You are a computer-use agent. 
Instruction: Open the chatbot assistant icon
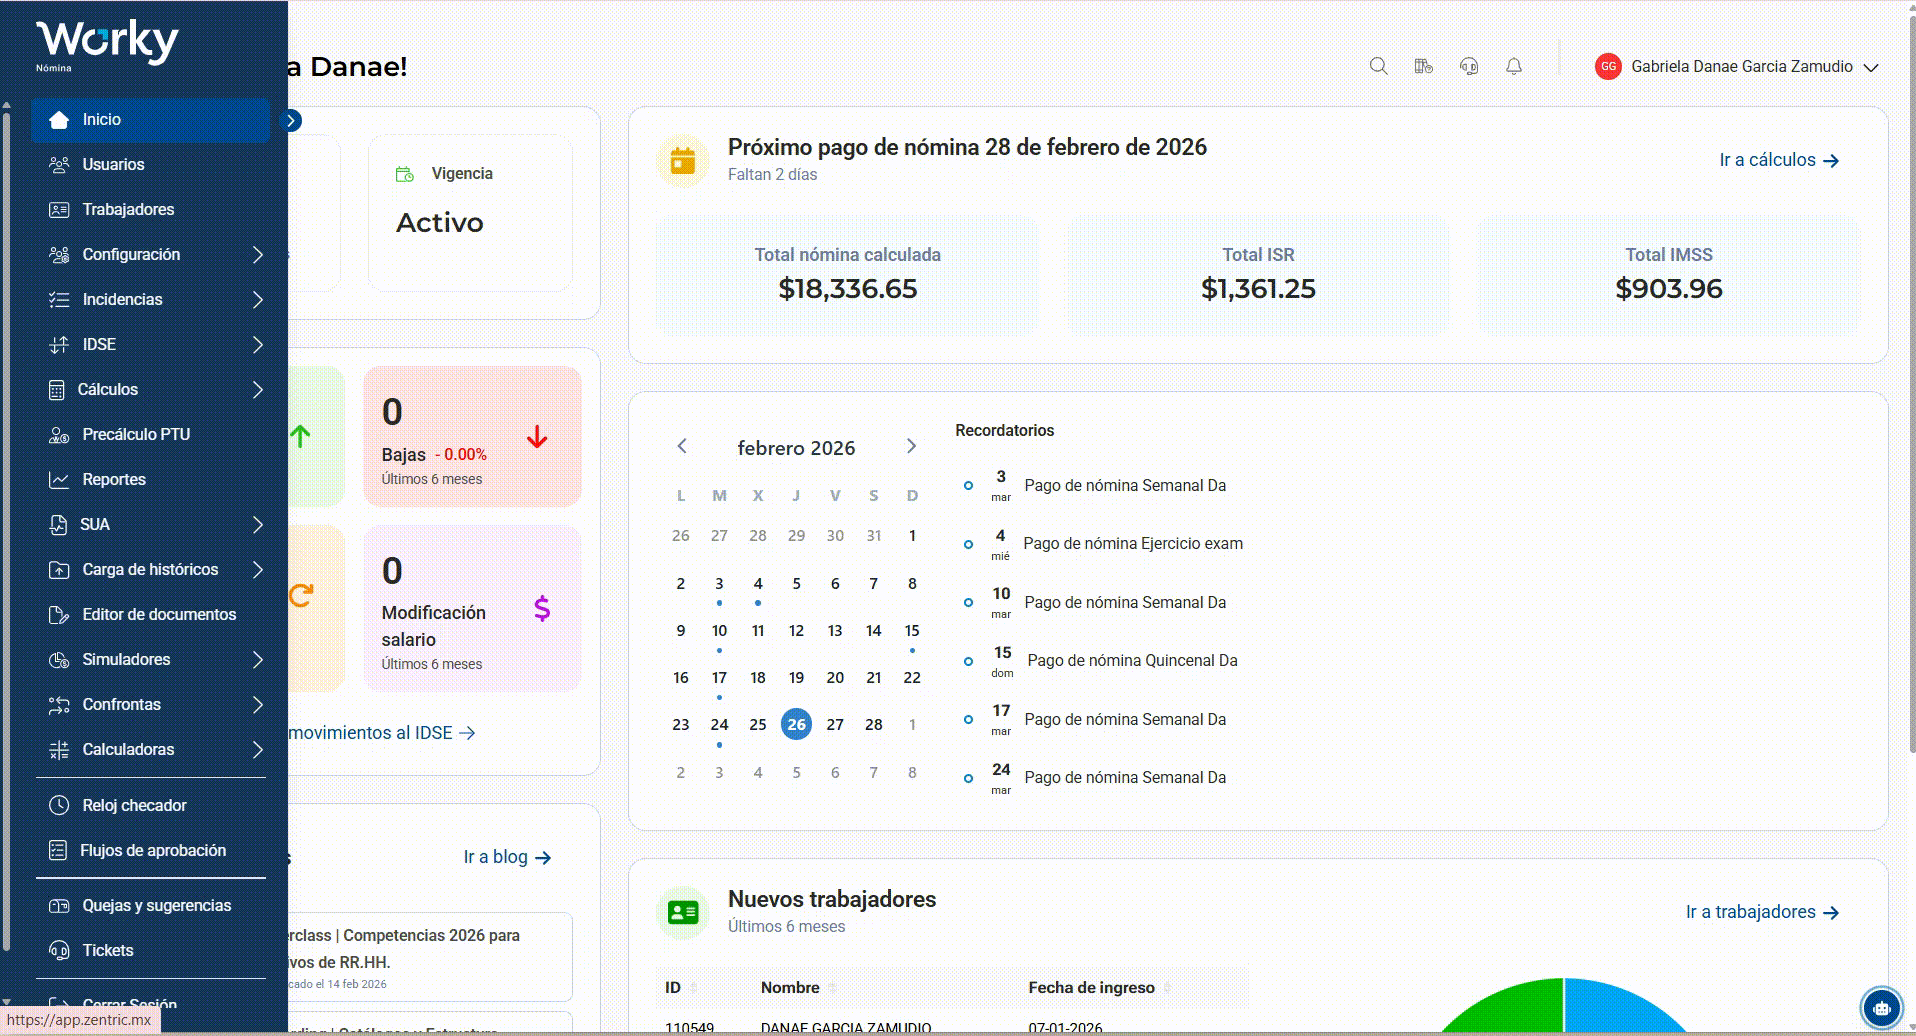(x=1882, y=1007)
